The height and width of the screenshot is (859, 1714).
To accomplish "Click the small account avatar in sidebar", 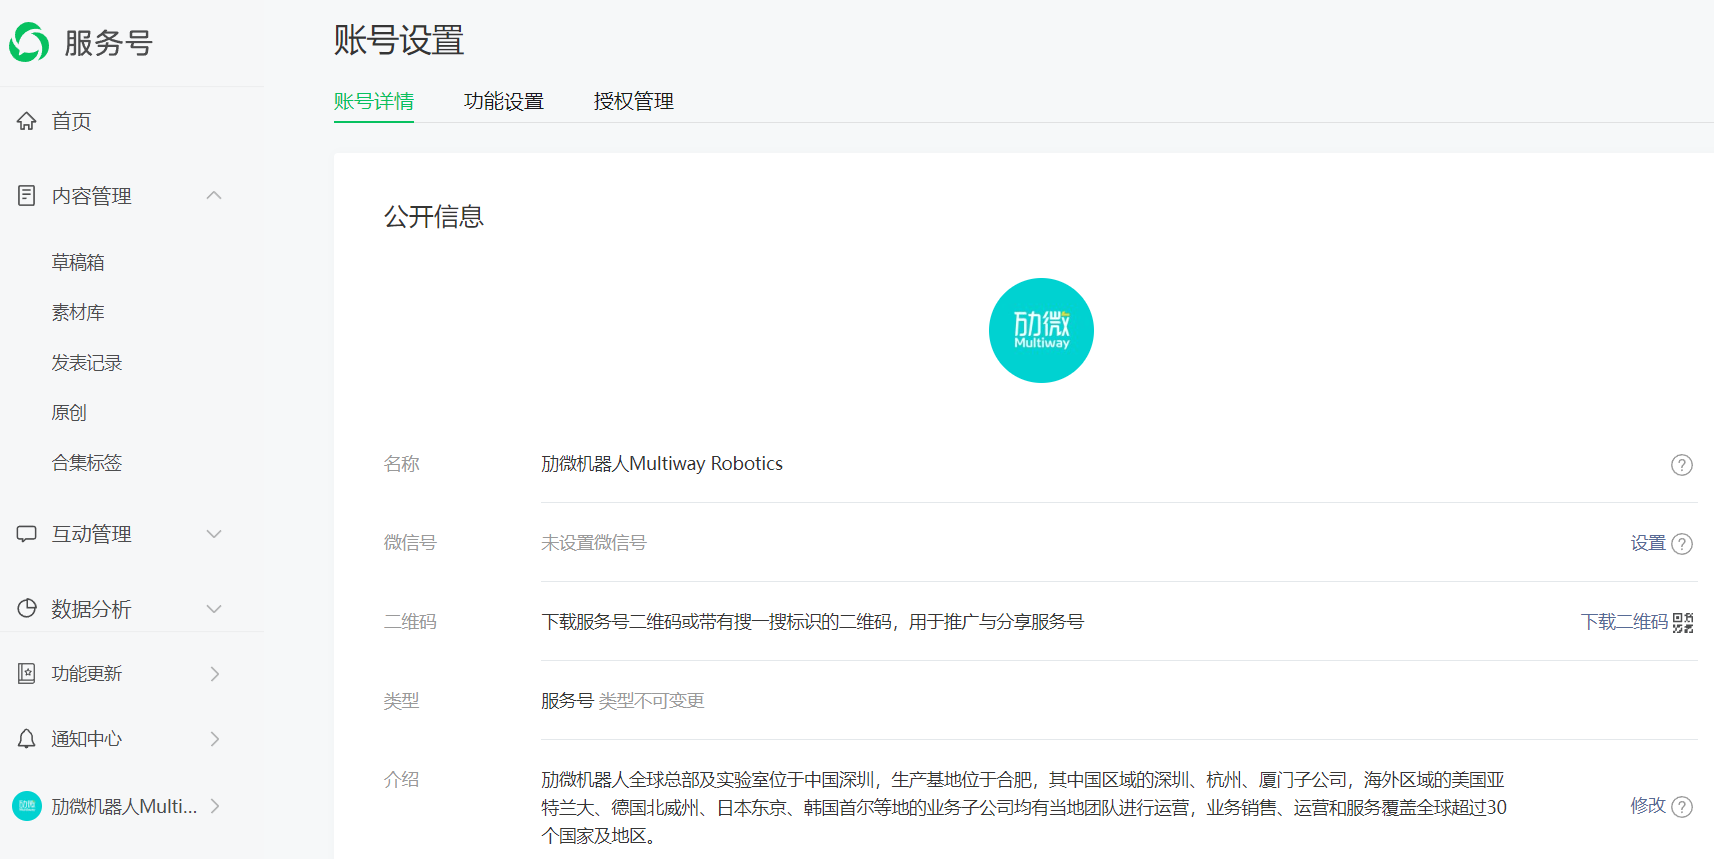I will (27, 806).
